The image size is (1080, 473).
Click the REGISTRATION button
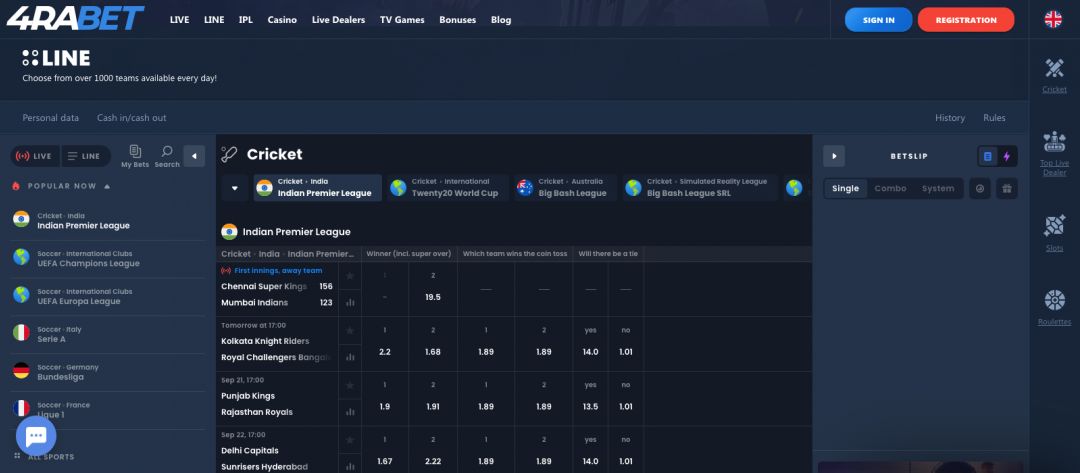pos(965,20)
